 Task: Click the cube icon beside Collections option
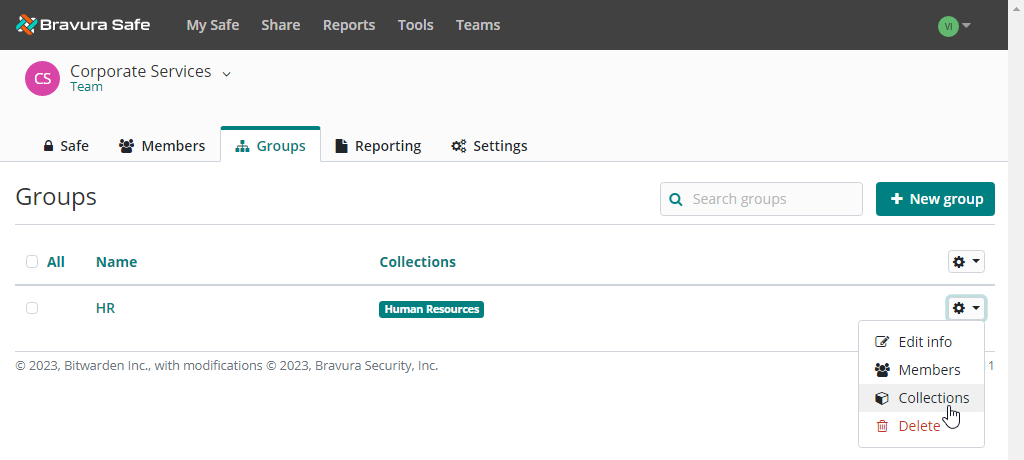coord(882,398)
